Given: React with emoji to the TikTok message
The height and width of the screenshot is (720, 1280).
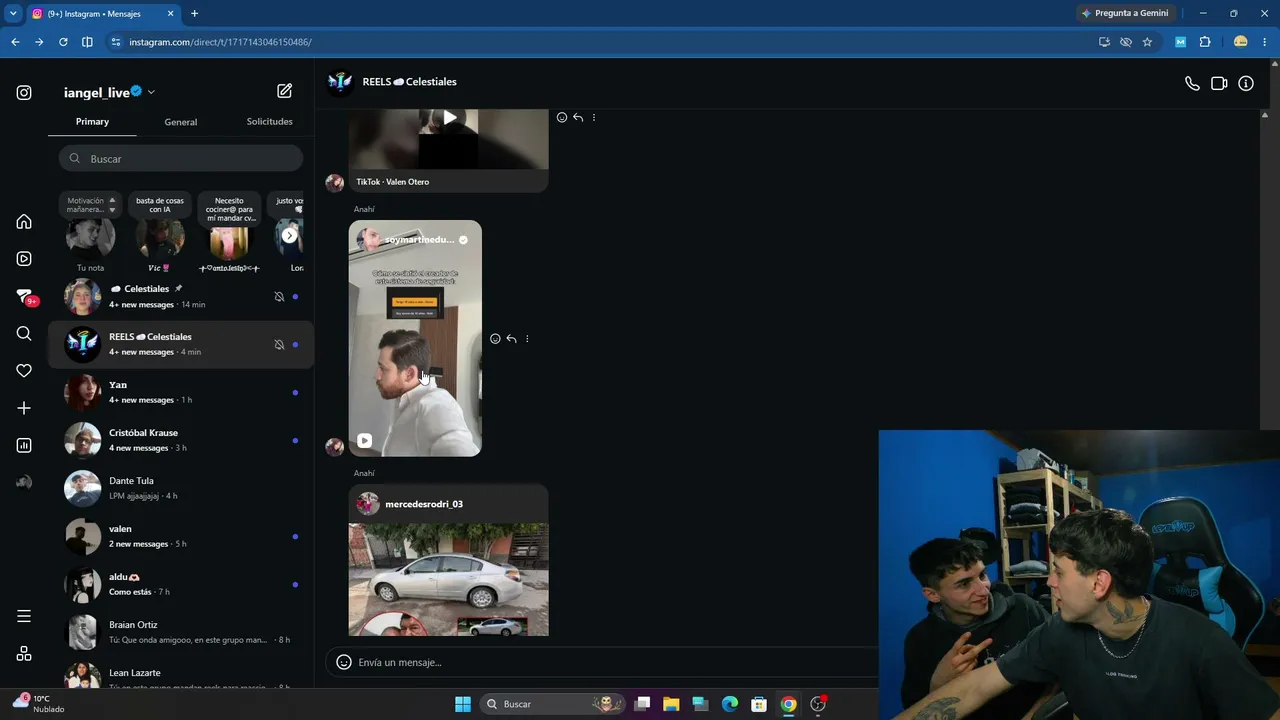Looking at the screenshot, I should [562, 118].
